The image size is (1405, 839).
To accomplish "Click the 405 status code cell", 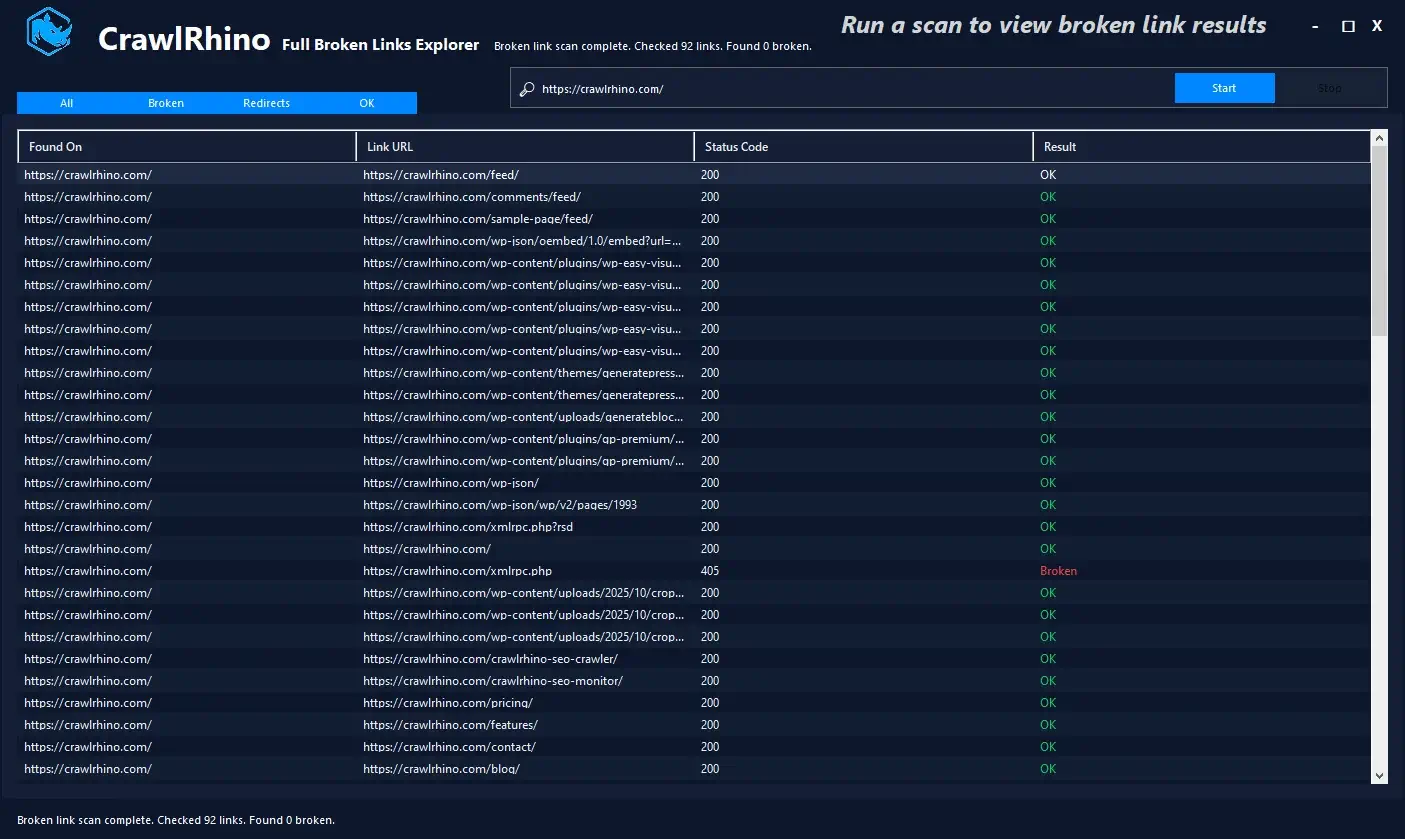I will 710,571.
